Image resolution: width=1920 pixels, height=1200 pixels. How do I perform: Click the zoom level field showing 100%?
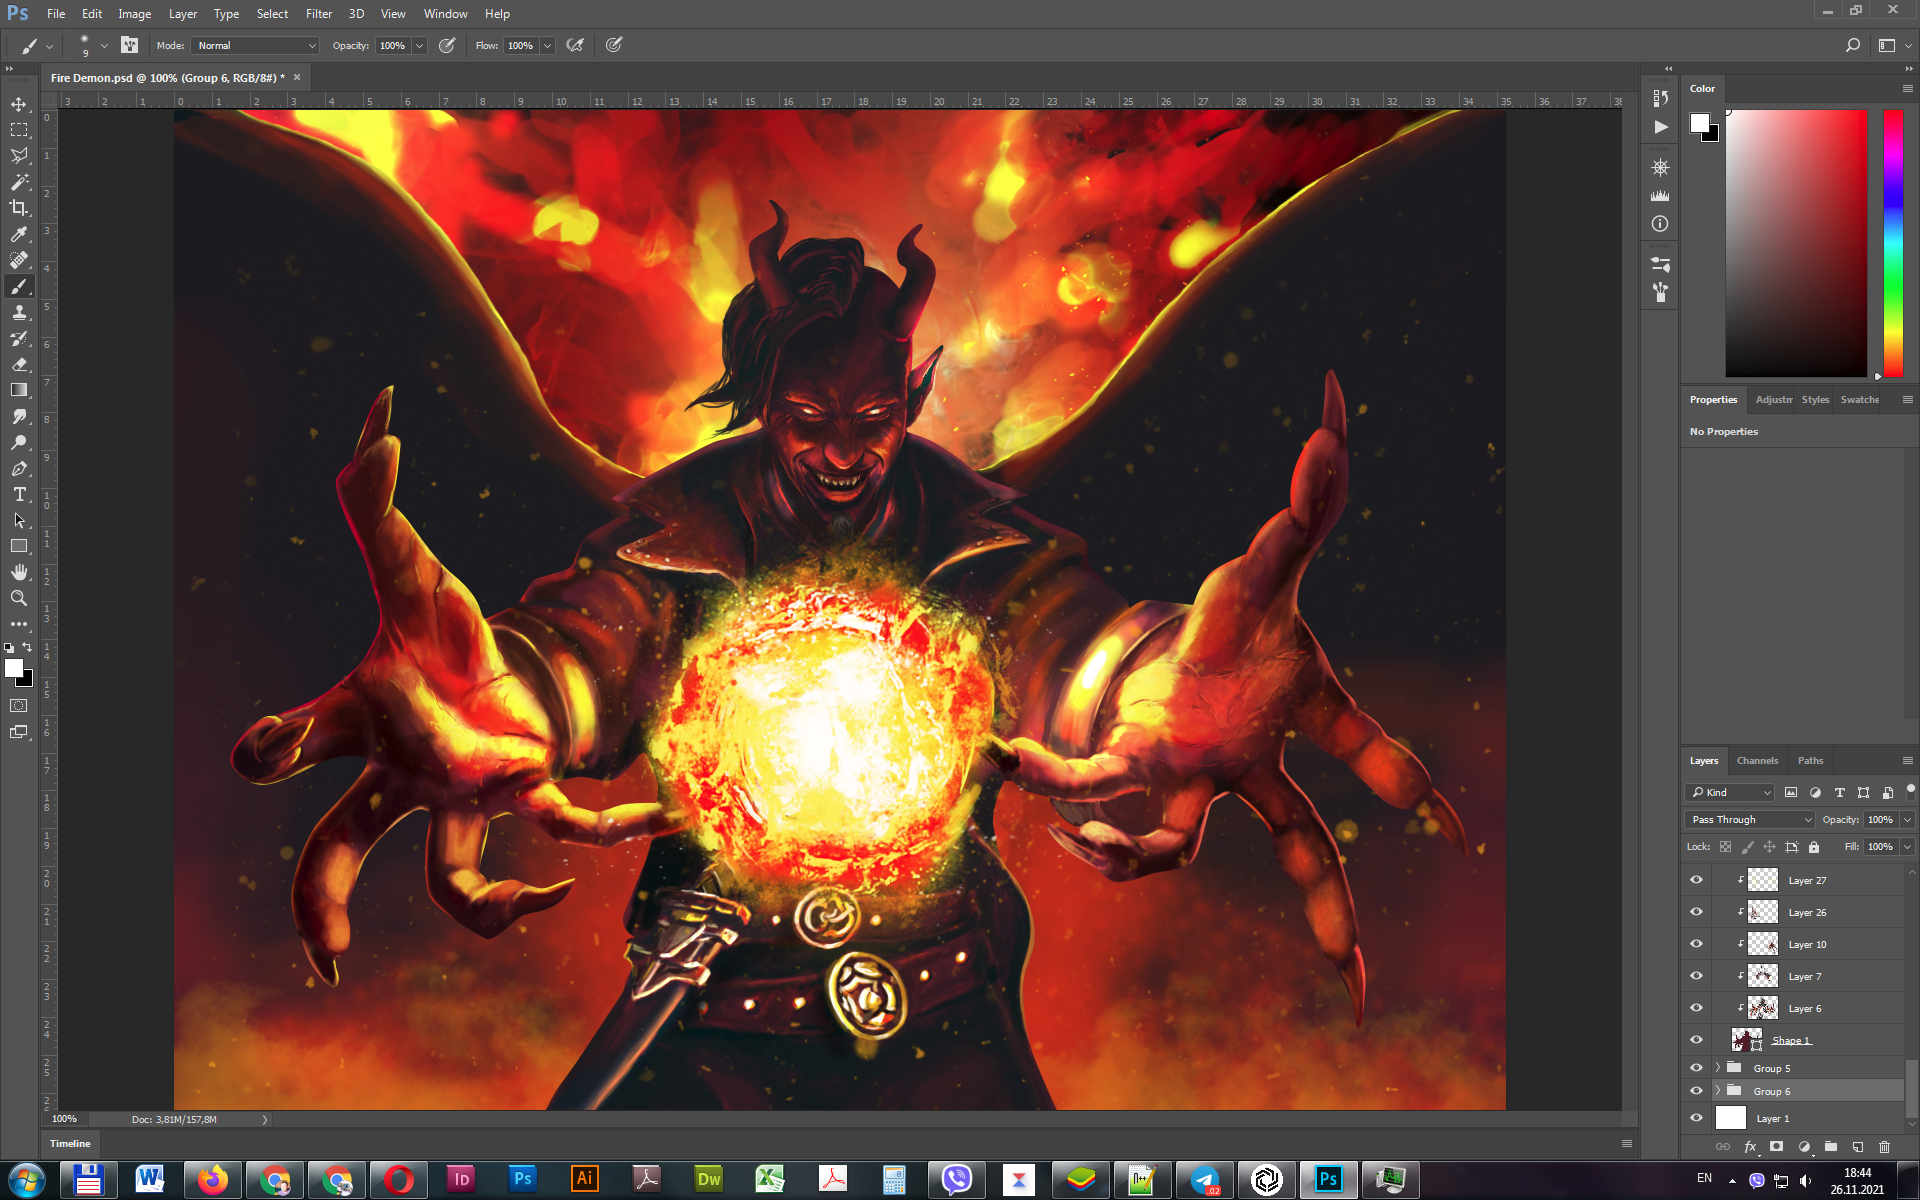[65, 1119]
